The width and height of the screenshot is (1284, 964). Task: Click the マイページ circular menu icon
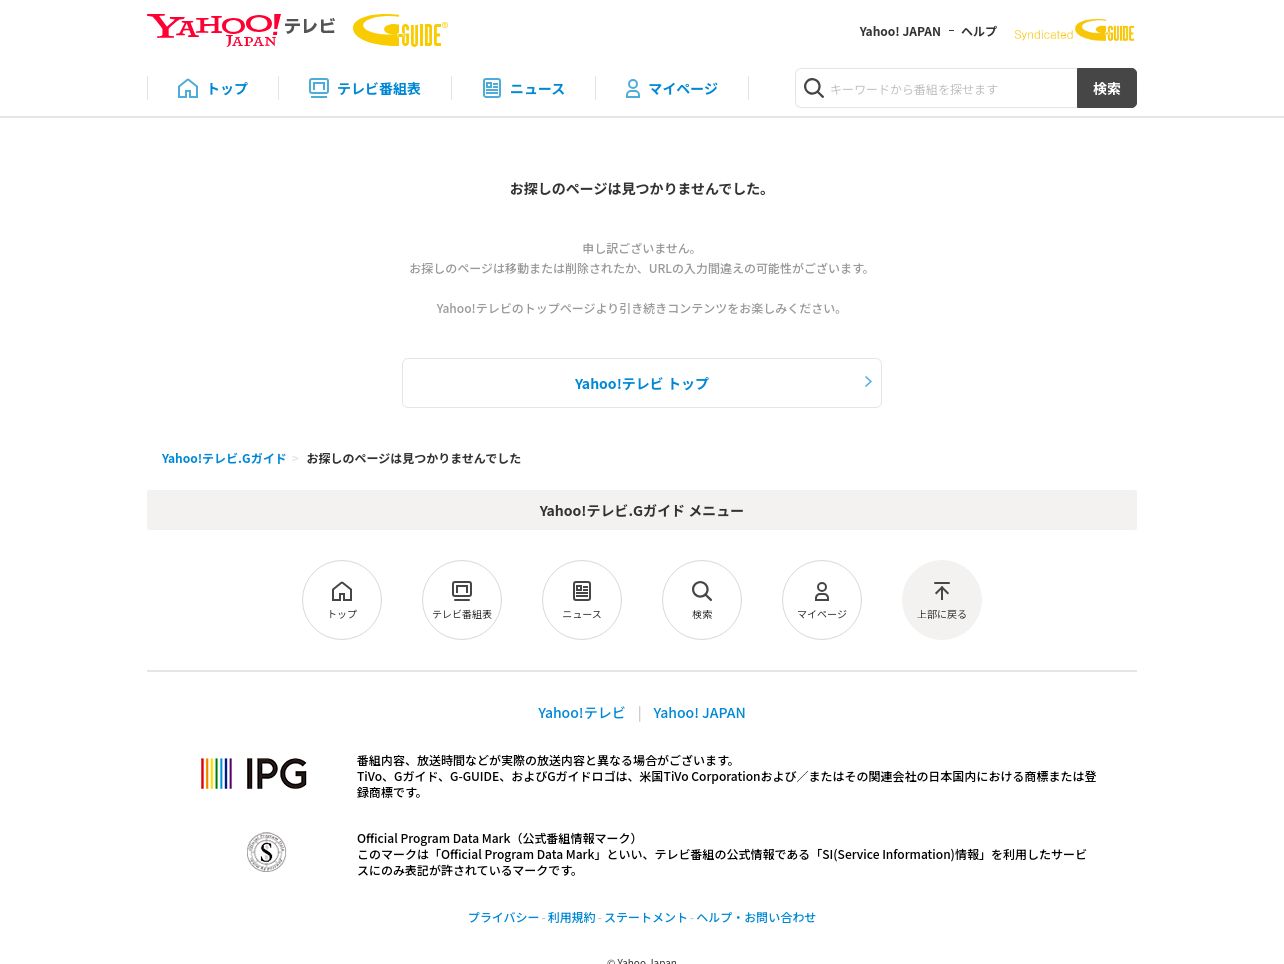[x=822, y=600]
